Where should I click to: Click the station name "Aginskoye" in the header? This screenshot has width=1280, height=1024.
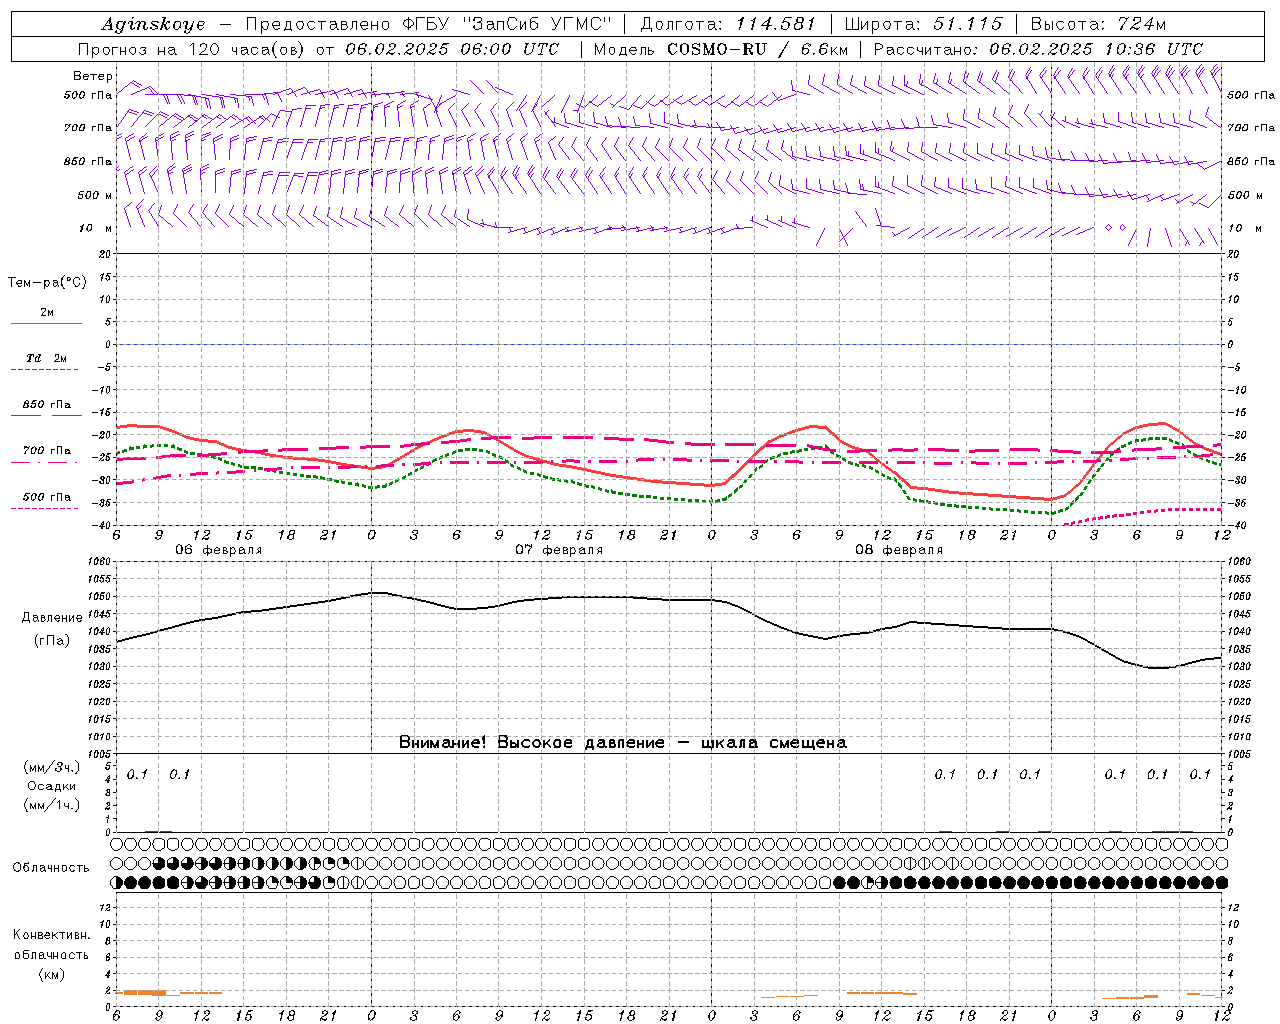tap(153, 24)
